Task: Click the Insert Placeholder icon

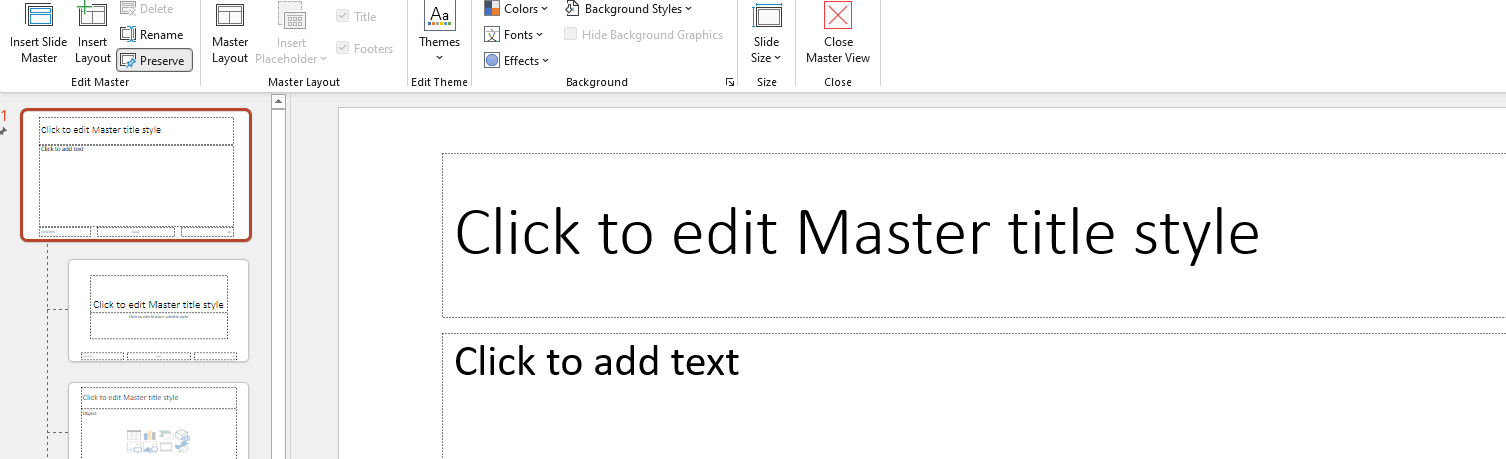Action: 292,16
